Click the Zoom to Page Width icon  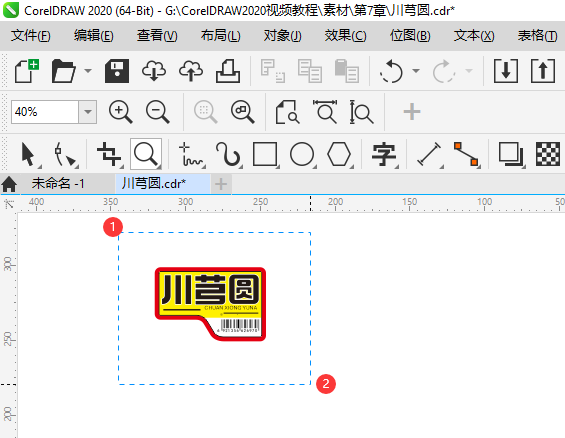tap(325, 112)
